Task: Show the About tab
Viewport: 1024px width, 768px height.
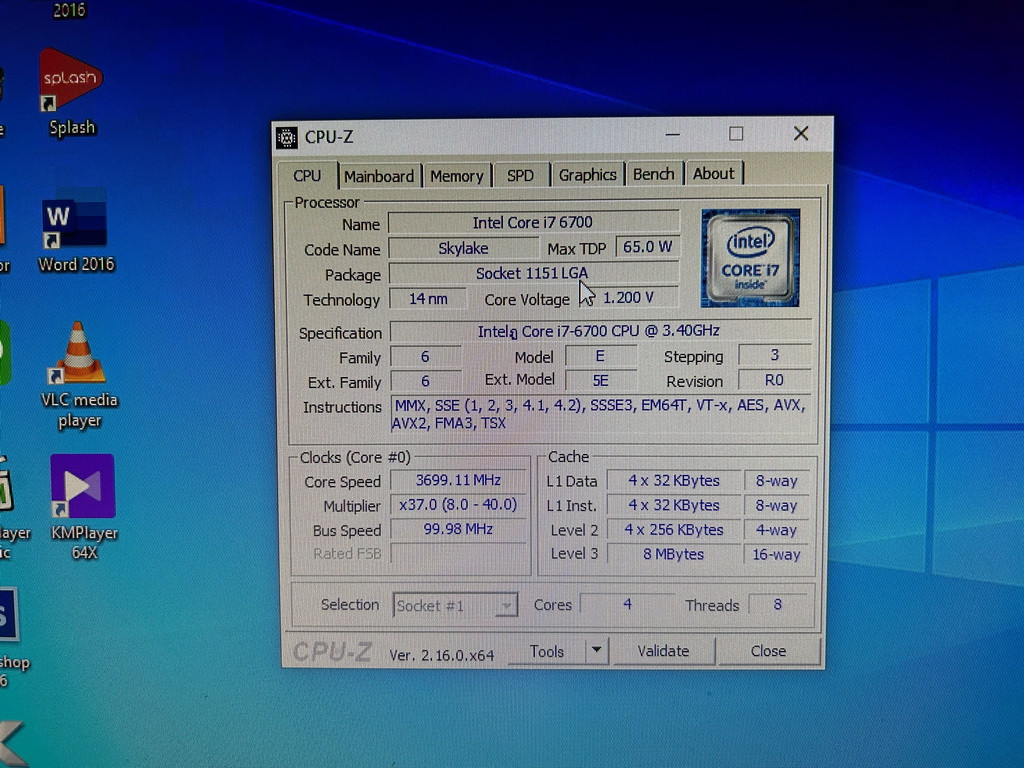Action: click(x=713, y=174)
